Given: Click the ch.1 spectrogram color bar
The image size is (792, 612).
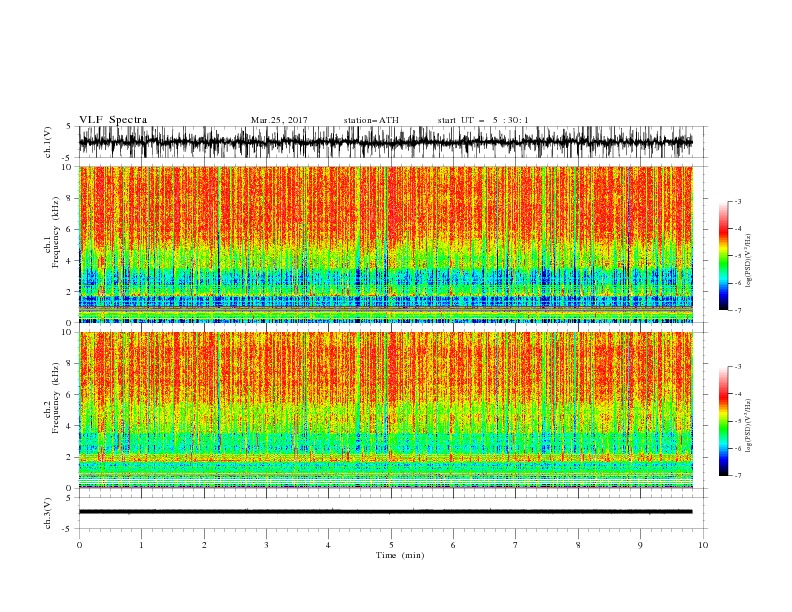Looking at the screenshot, I should 723,256.
